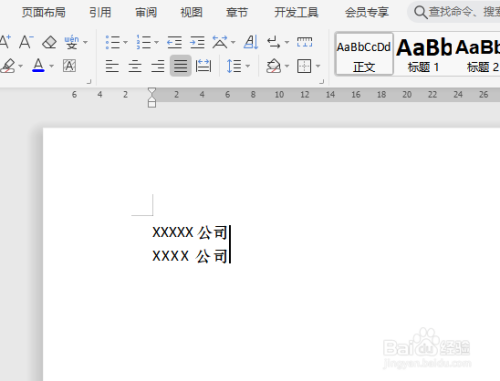
Task: Apply text highlight color
Action: (x=8, y=66)
